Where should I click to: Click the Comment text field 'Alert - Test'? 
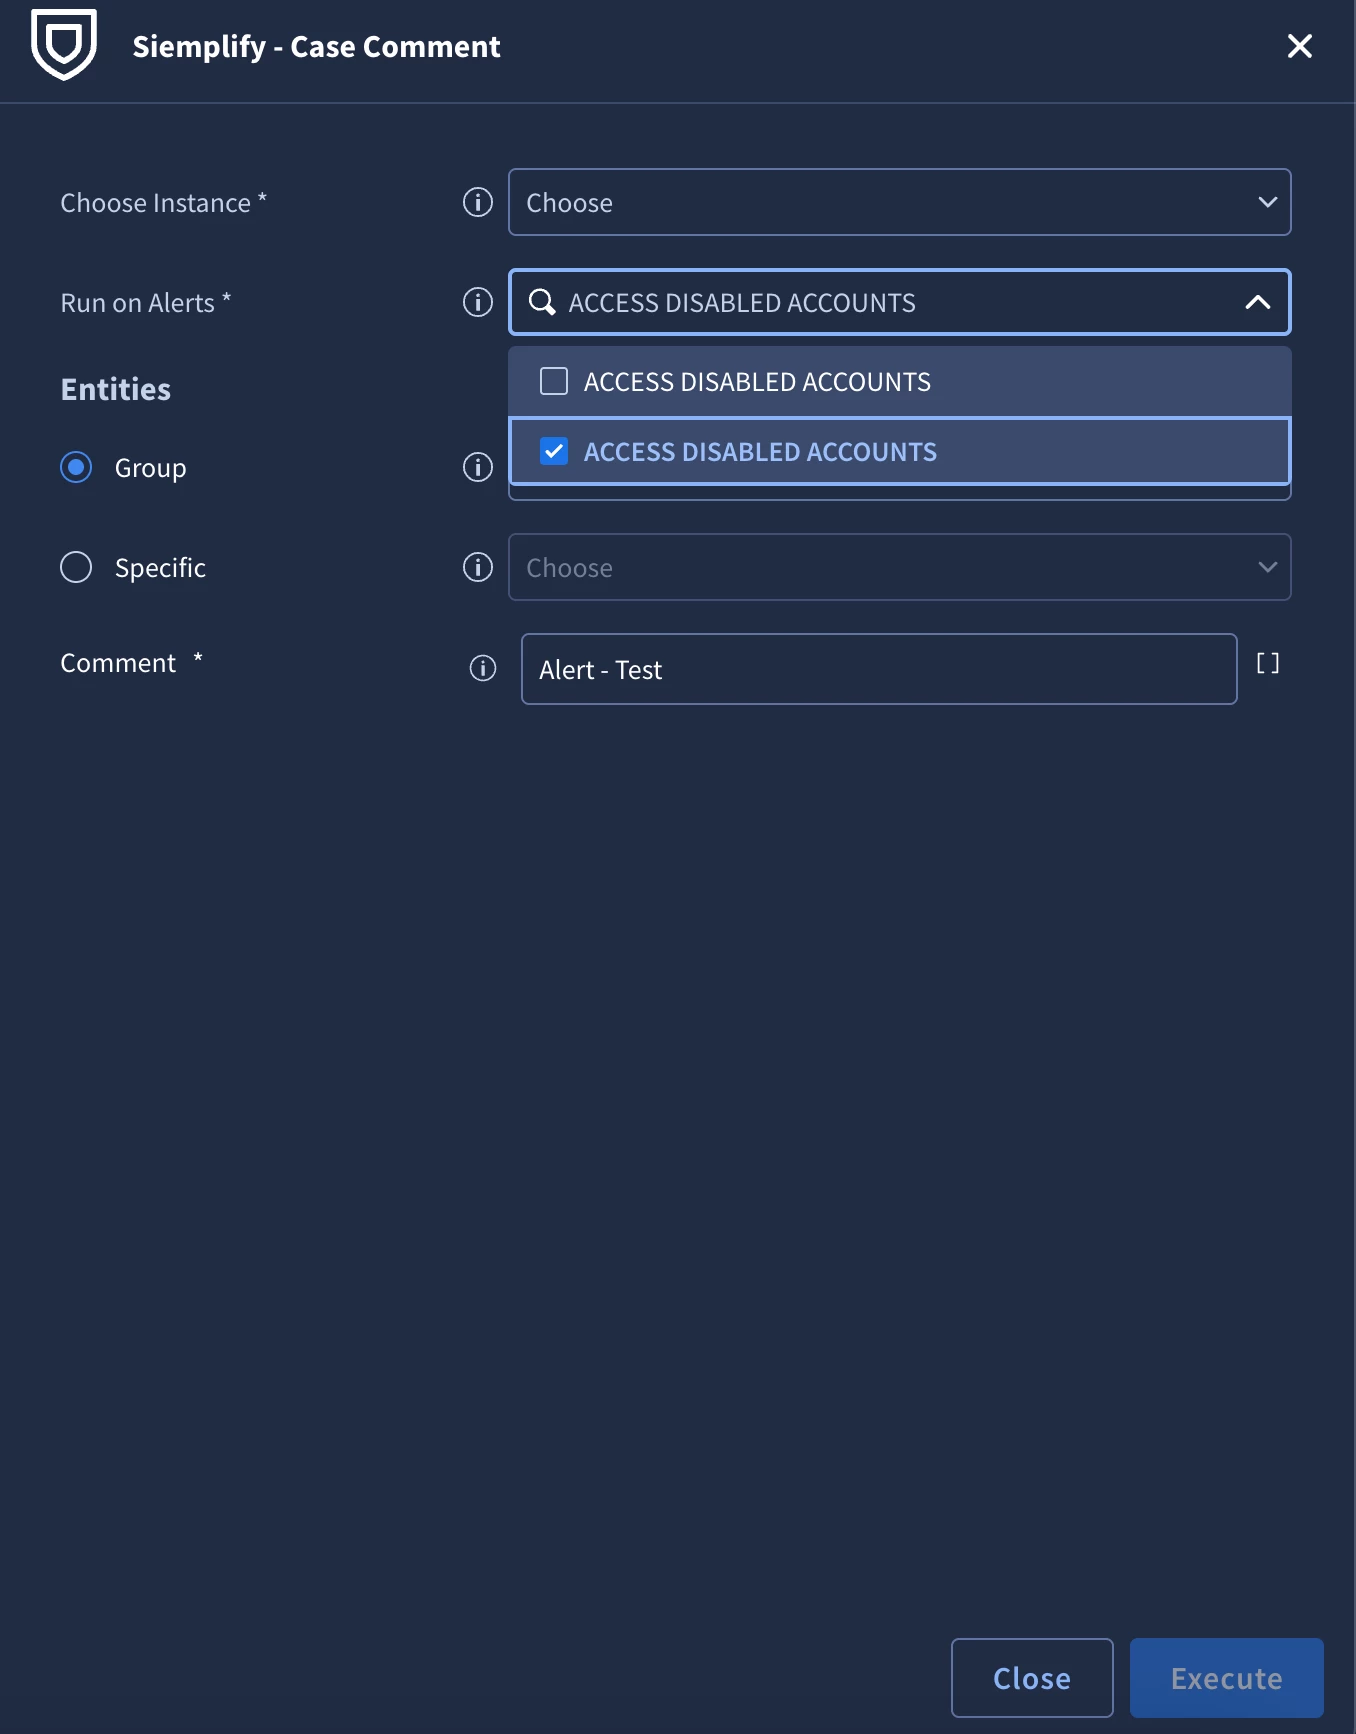(x=879, y=669)
